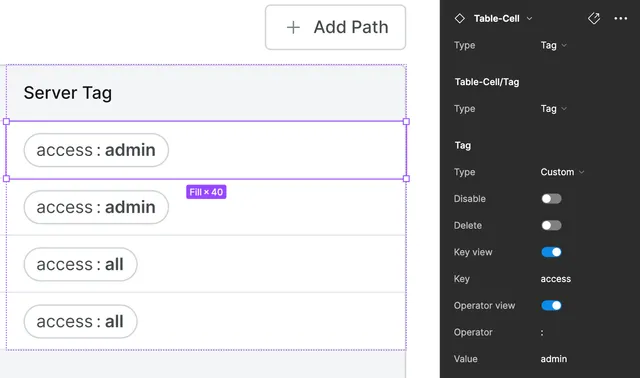Click the go-to-main-component icon in the panel header
Viewport: 640px width, 378px height.
(594, 18)
